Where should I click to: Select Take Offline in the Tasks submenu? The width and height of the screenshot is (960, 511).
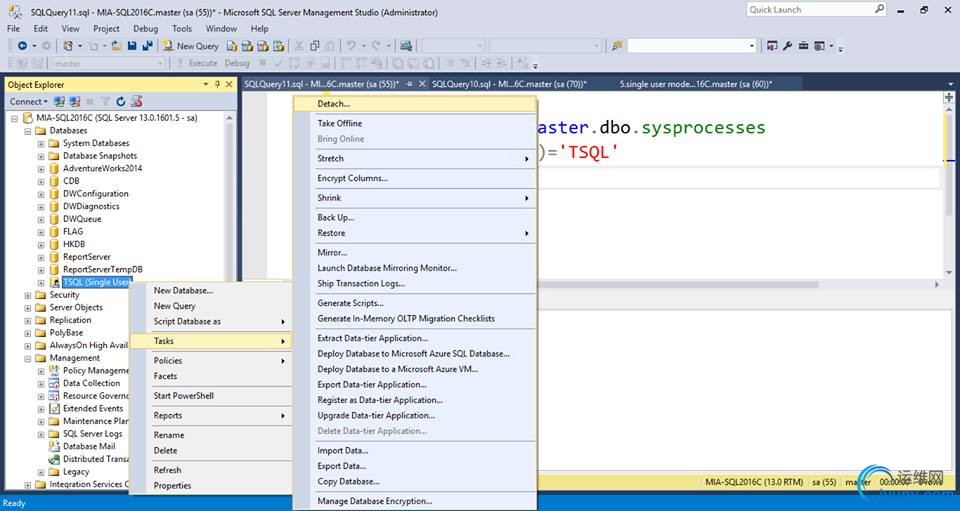(340, 124)
